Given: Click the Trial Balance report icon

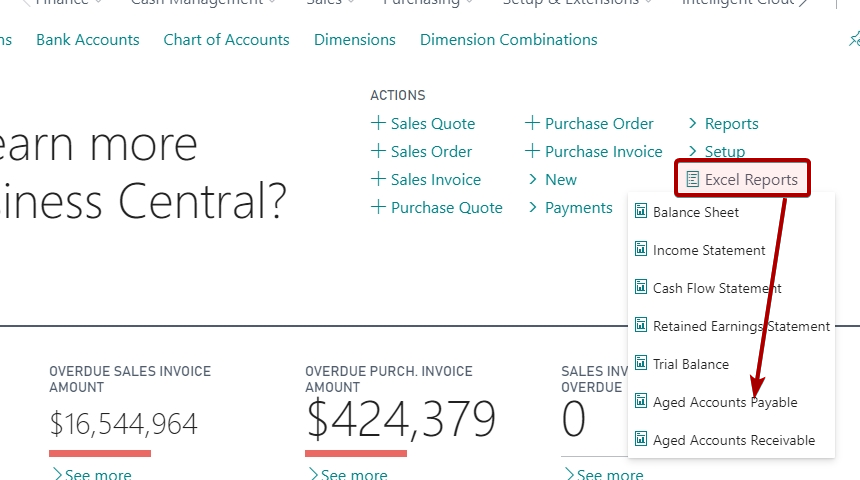Looking at the screenshot, I should 641,363.
